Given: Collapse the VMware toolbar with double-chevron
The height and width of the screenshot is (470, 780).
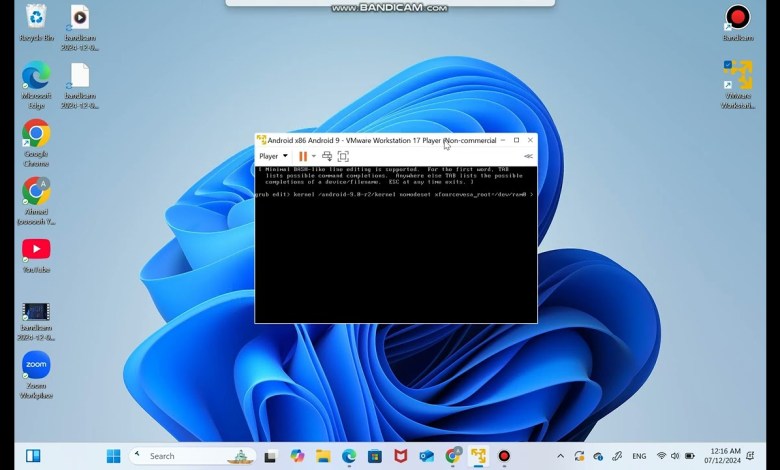Looking at the screenshot, I should click(528, 156).
